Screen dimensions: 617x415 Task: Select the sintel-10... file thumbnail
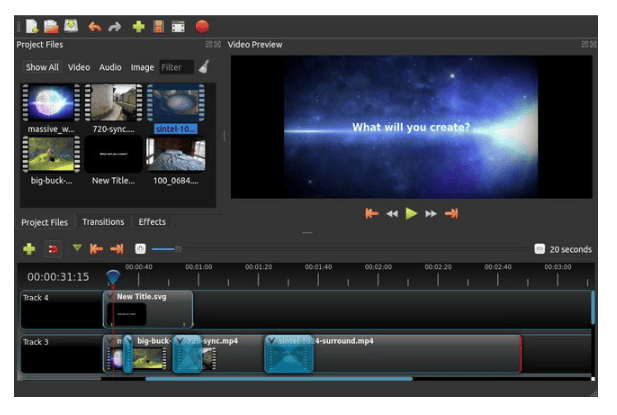[175, 103]
